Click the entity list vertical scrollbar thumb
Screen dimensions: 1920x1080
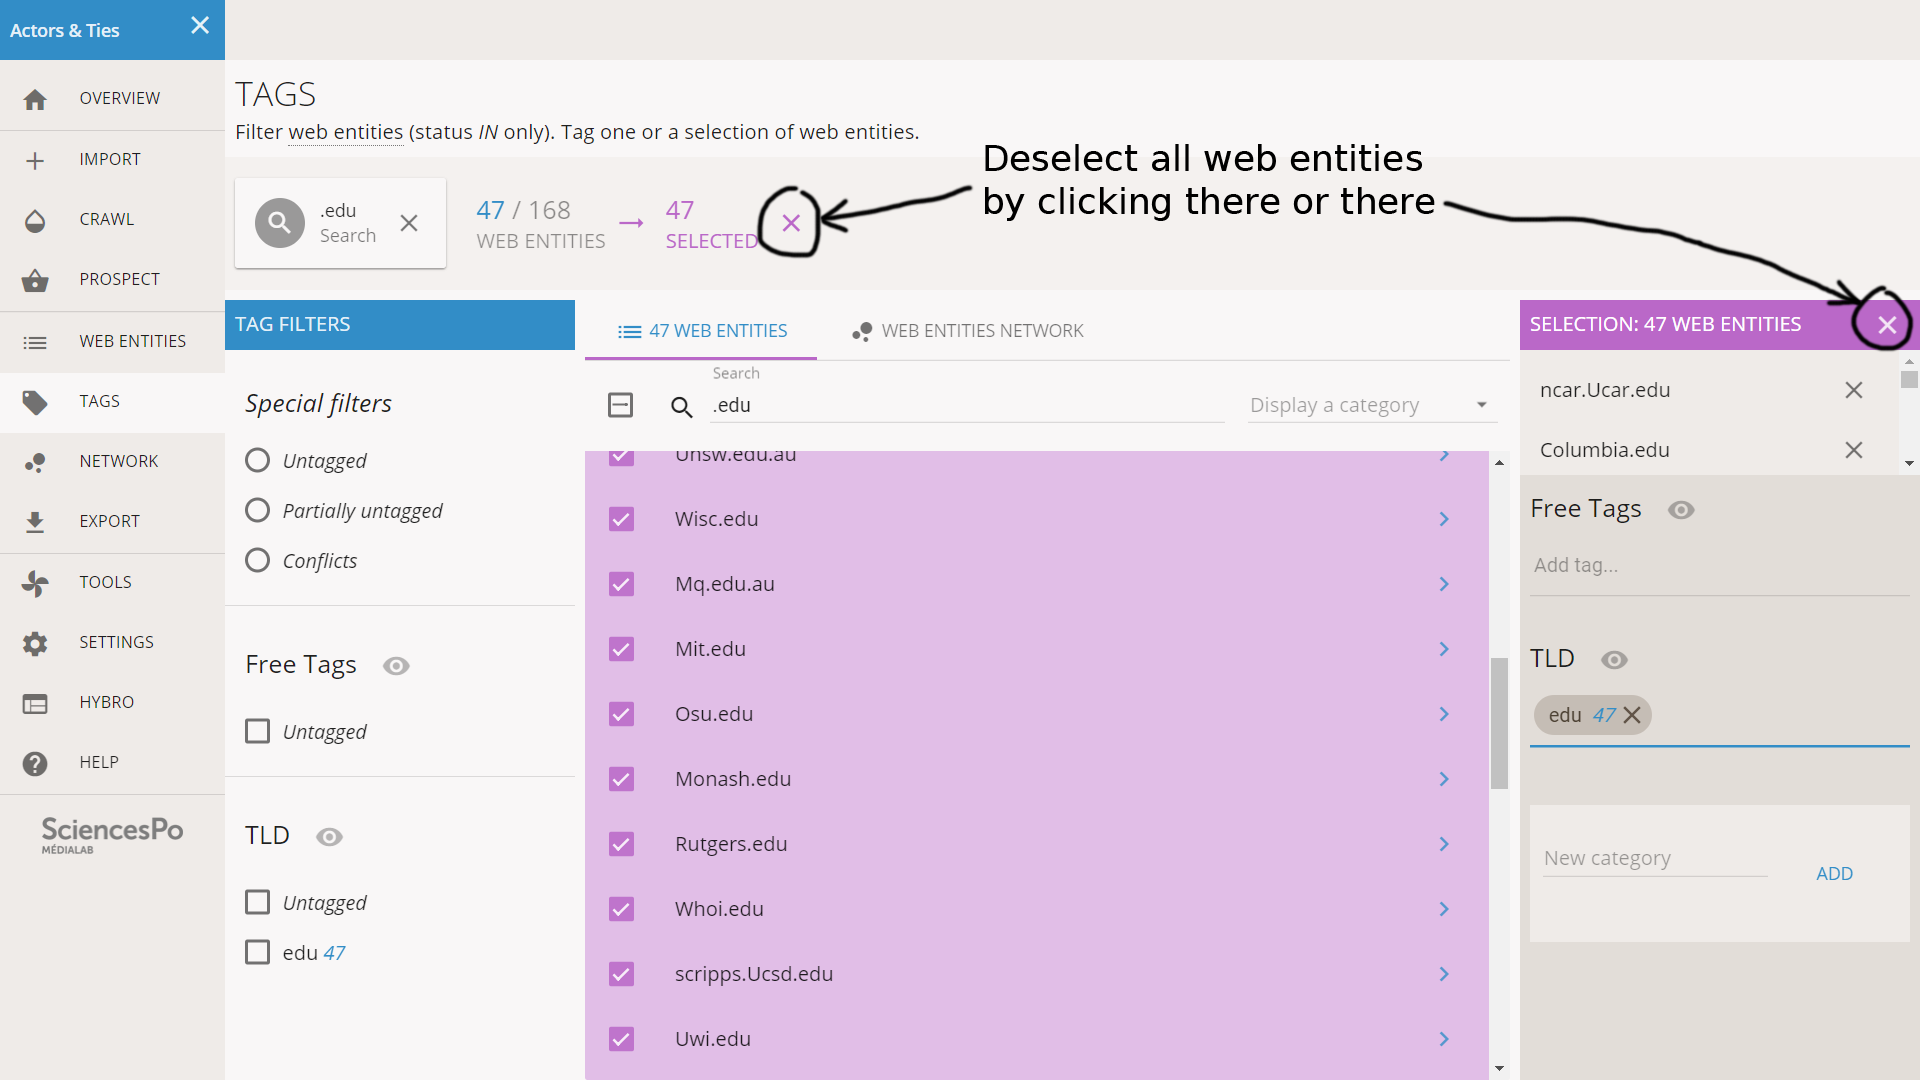1499,723
